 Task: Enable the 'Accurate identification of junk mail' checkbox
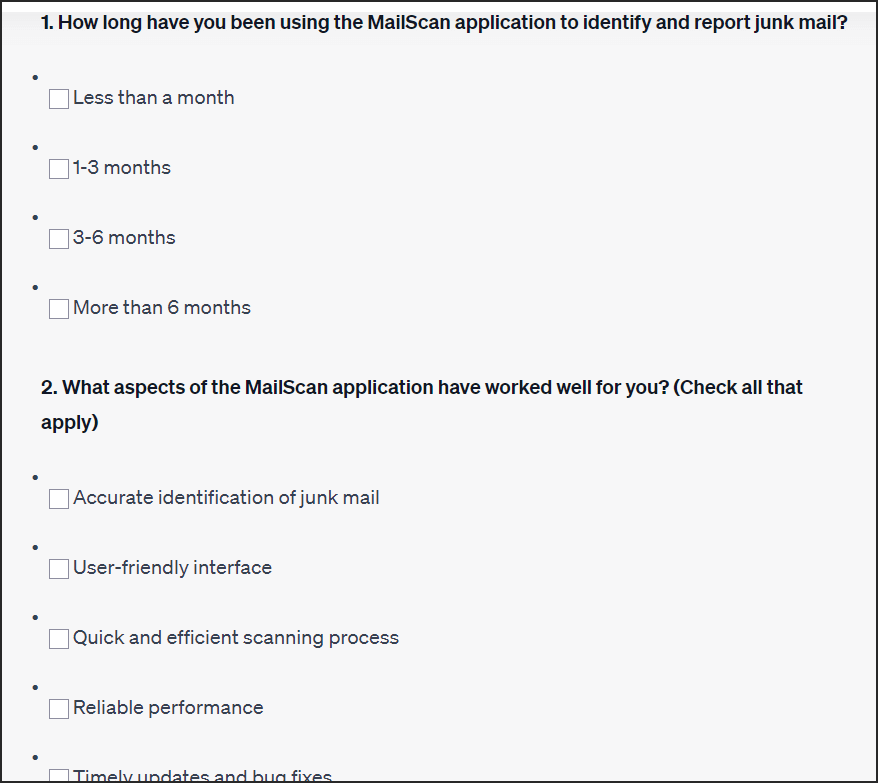[59, 498]
